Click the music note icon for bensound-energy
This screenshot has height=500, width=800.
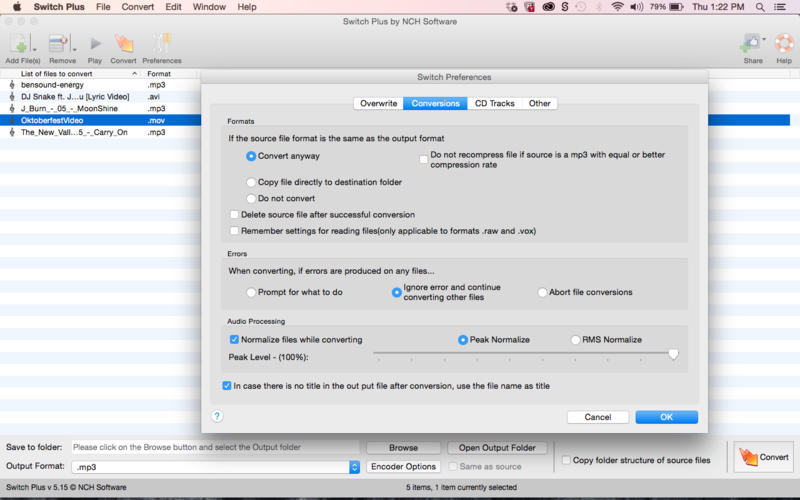tap(12, 85)
